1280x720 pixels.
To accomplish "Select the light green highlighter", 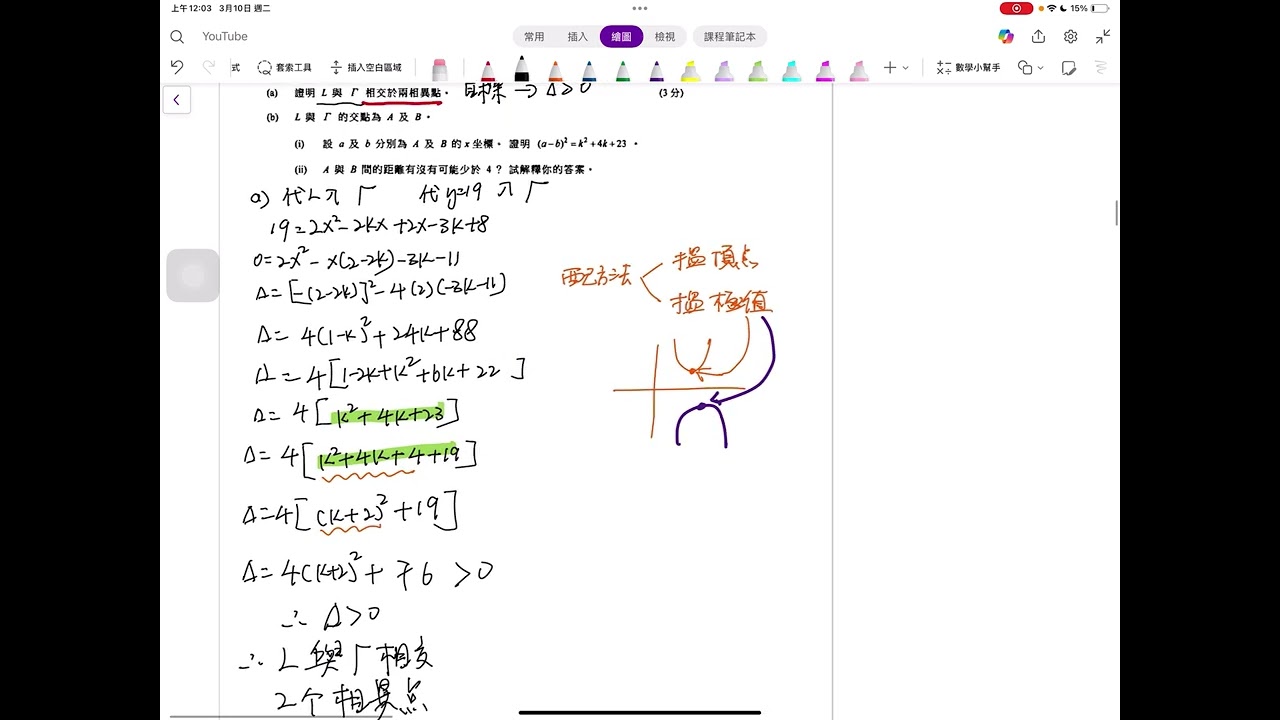I will [758, 70].
